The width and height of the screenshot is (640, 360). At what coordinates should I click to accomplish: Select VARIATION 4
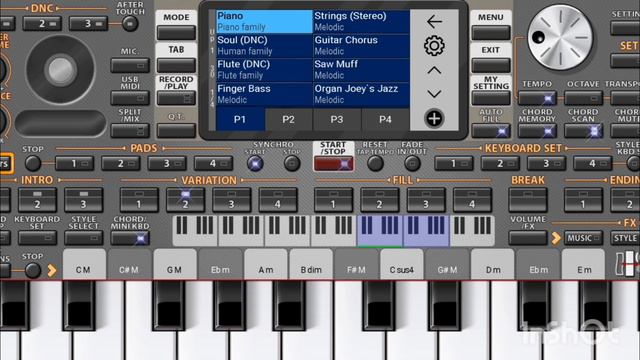click(x=278, y=200)
